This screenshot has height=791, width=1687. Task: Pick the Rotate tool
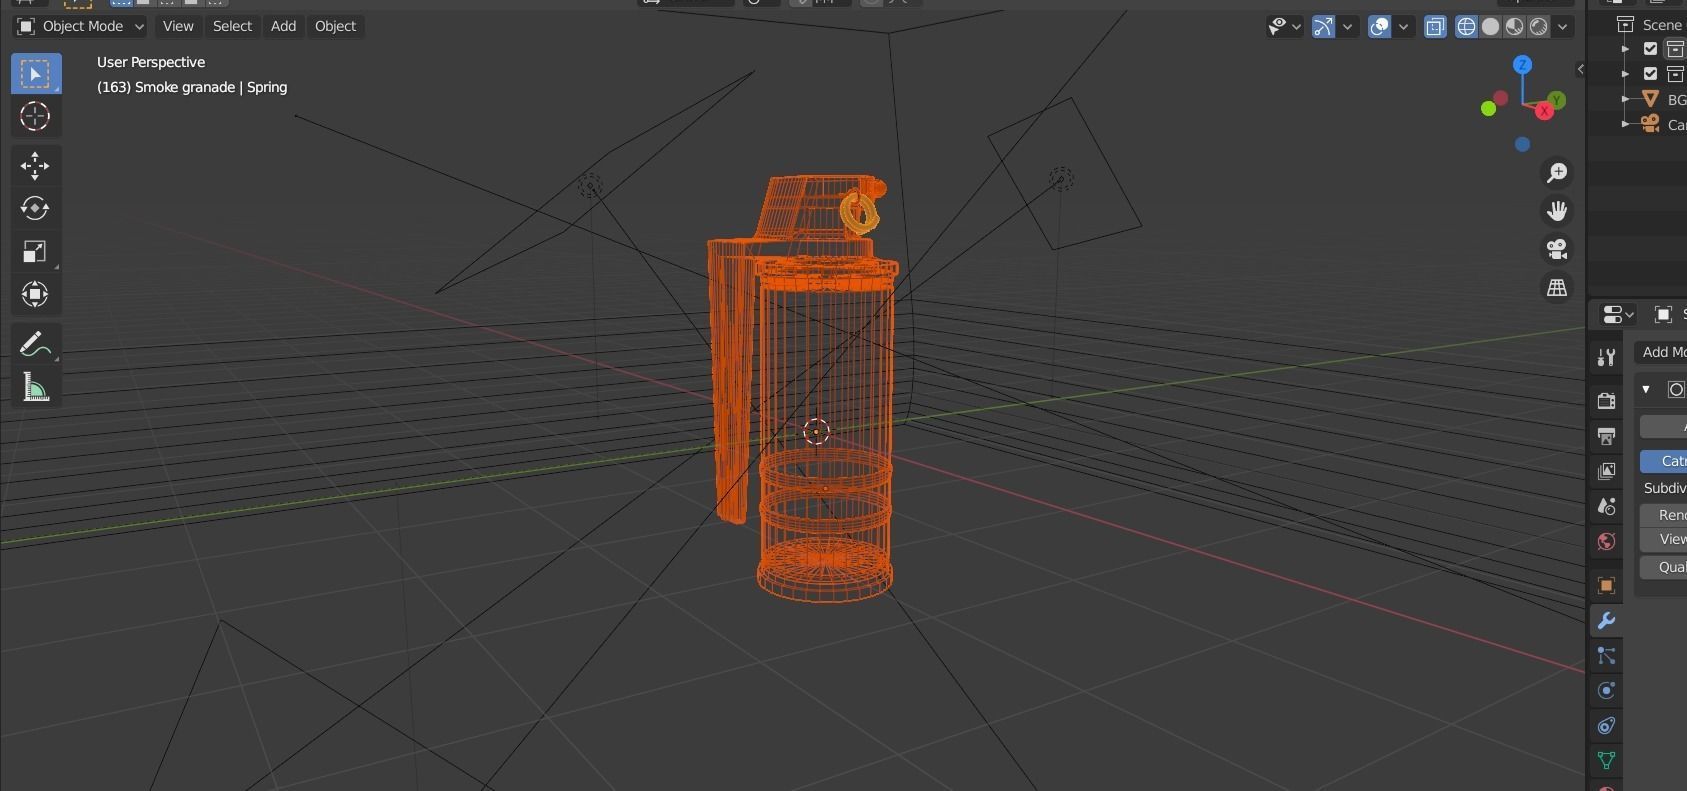coord(36,208)
